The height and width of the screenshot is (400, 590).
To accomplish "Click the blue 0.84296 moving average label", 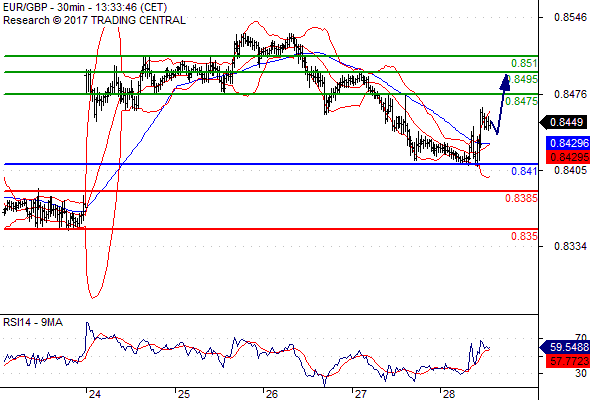I will pyautogui.click(x=568, y=143).
